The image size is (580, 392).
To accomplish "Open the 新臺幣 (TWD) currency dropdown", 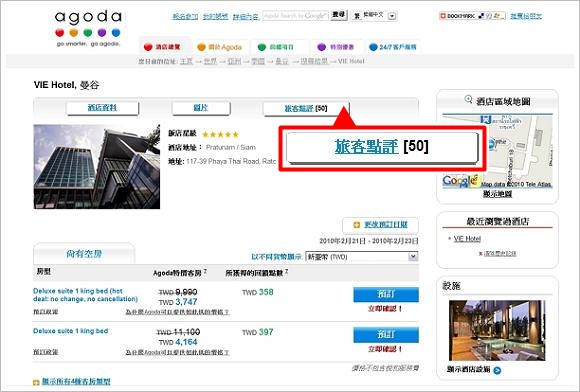I will pos(361,257).
